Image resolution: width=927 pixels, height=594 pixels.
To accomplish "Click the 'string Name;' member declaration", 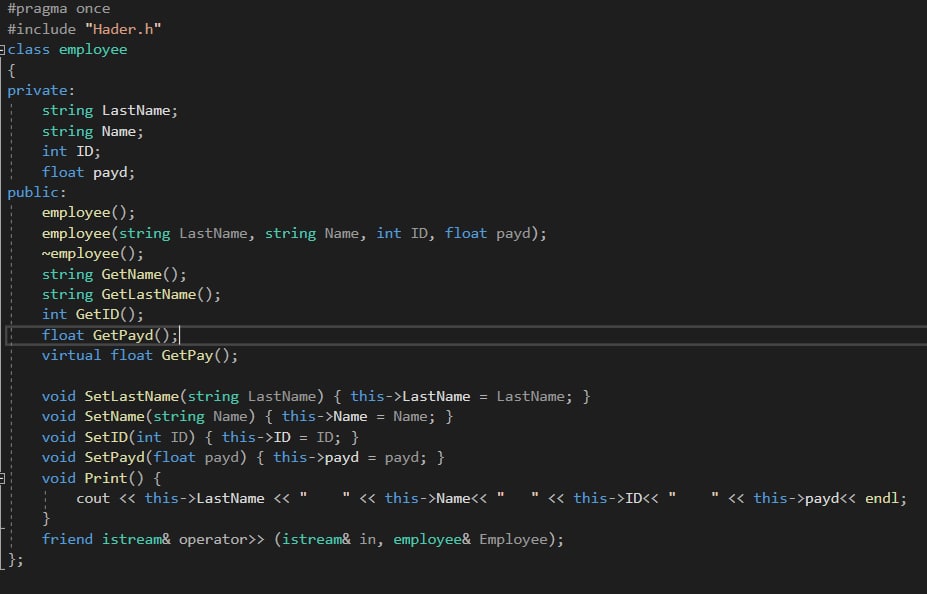I will (x=92, y=131).
